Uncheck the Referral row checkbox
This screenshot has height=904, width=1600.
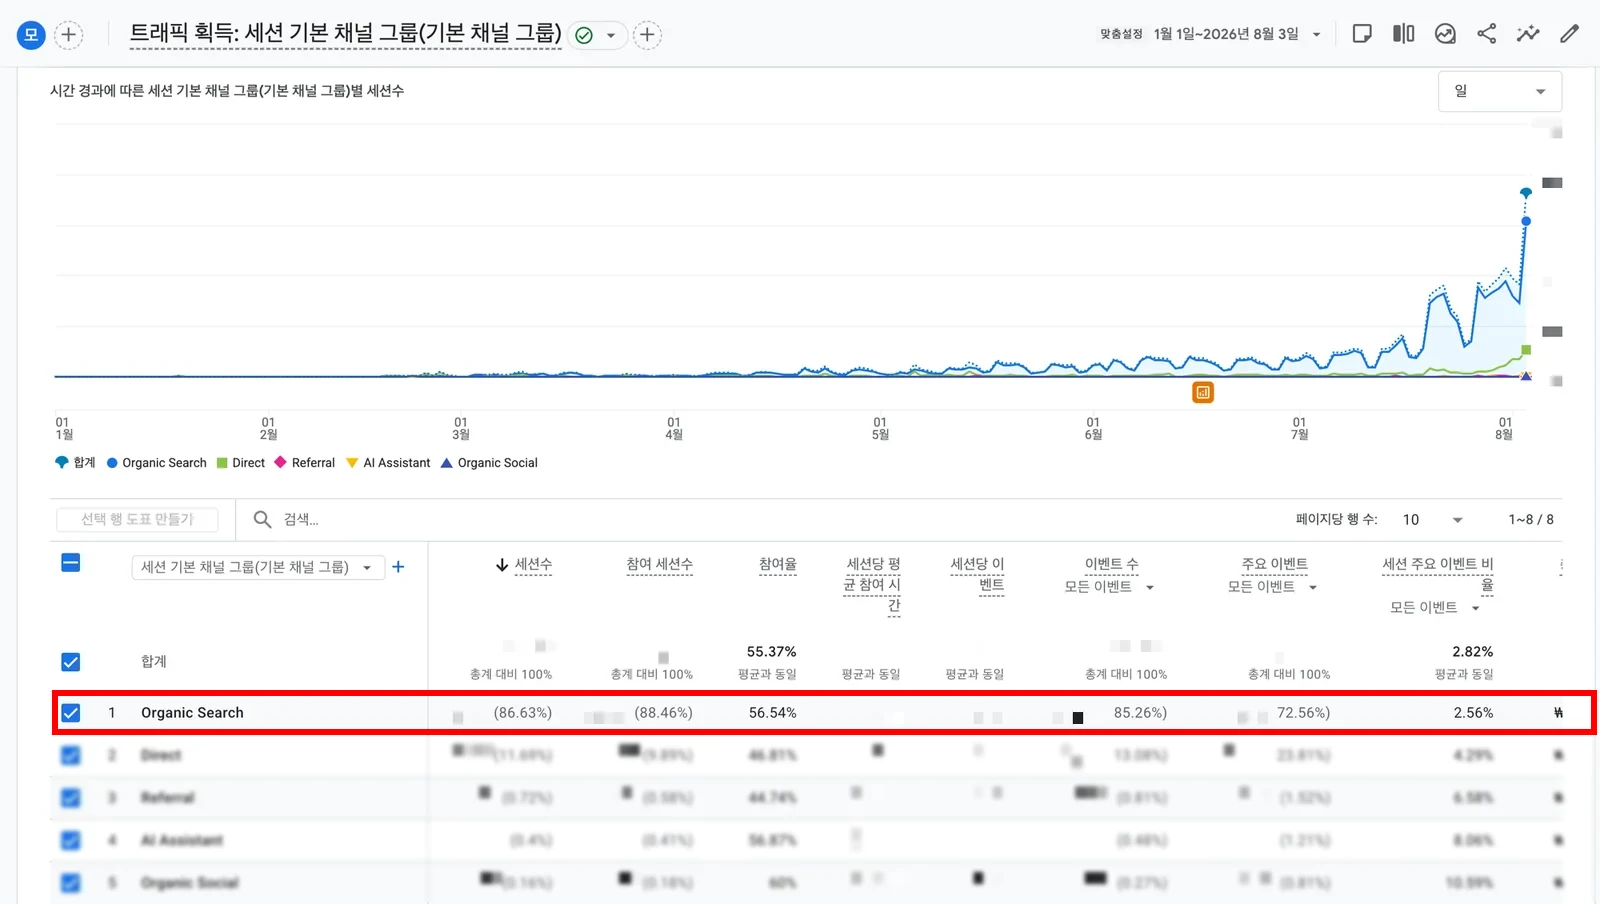(x=71, y=798)
